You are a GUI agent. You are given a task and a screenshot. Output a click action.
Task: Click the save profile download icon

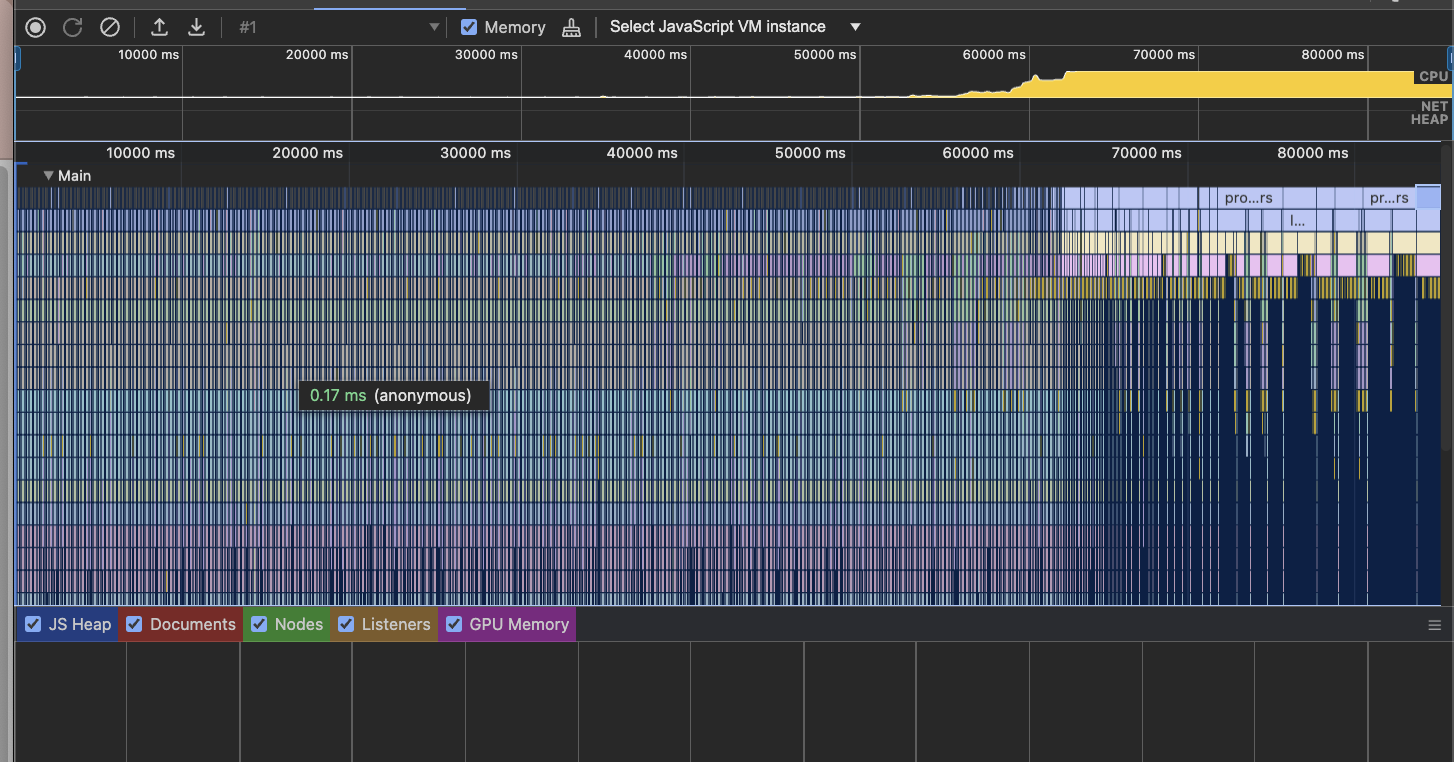click(x=197, y=27)
